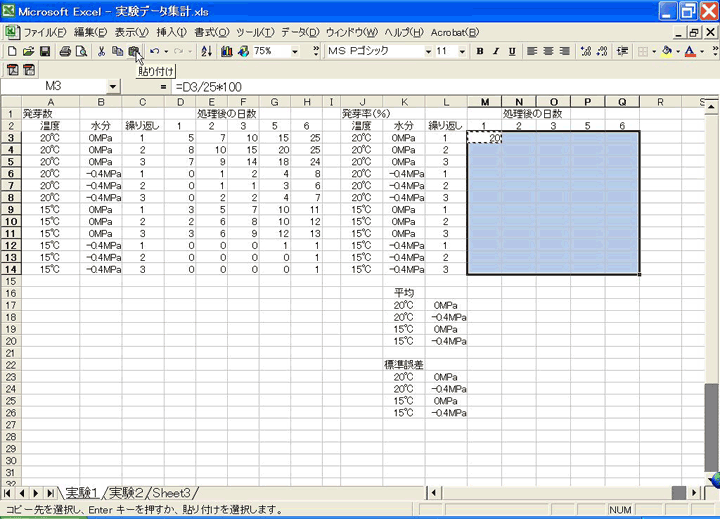Viewport: 720px width, 519px height.
Task: Expand the font size dropdown
Action: point(462,51)
